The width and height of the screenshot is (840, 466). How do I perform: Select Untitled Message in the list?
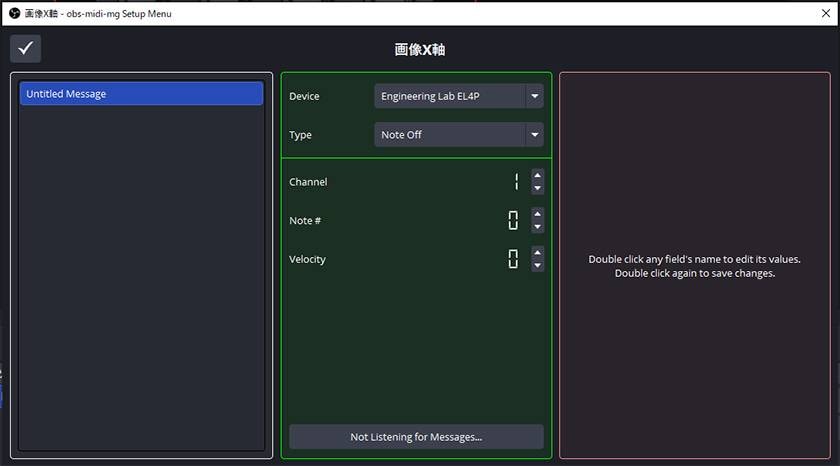click(x=141, y=94)
